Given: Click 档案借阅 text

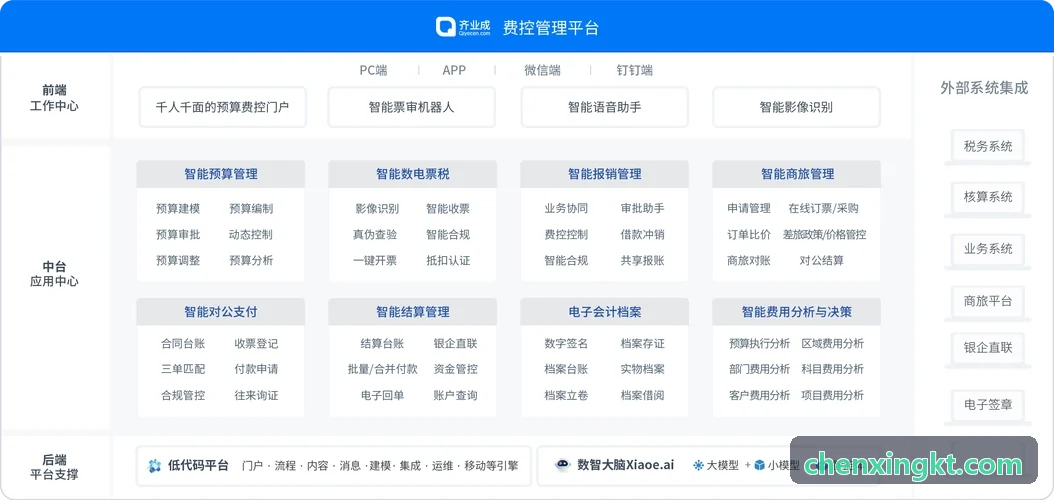Looking at the screenshot, I should click(x=643, y=395).
